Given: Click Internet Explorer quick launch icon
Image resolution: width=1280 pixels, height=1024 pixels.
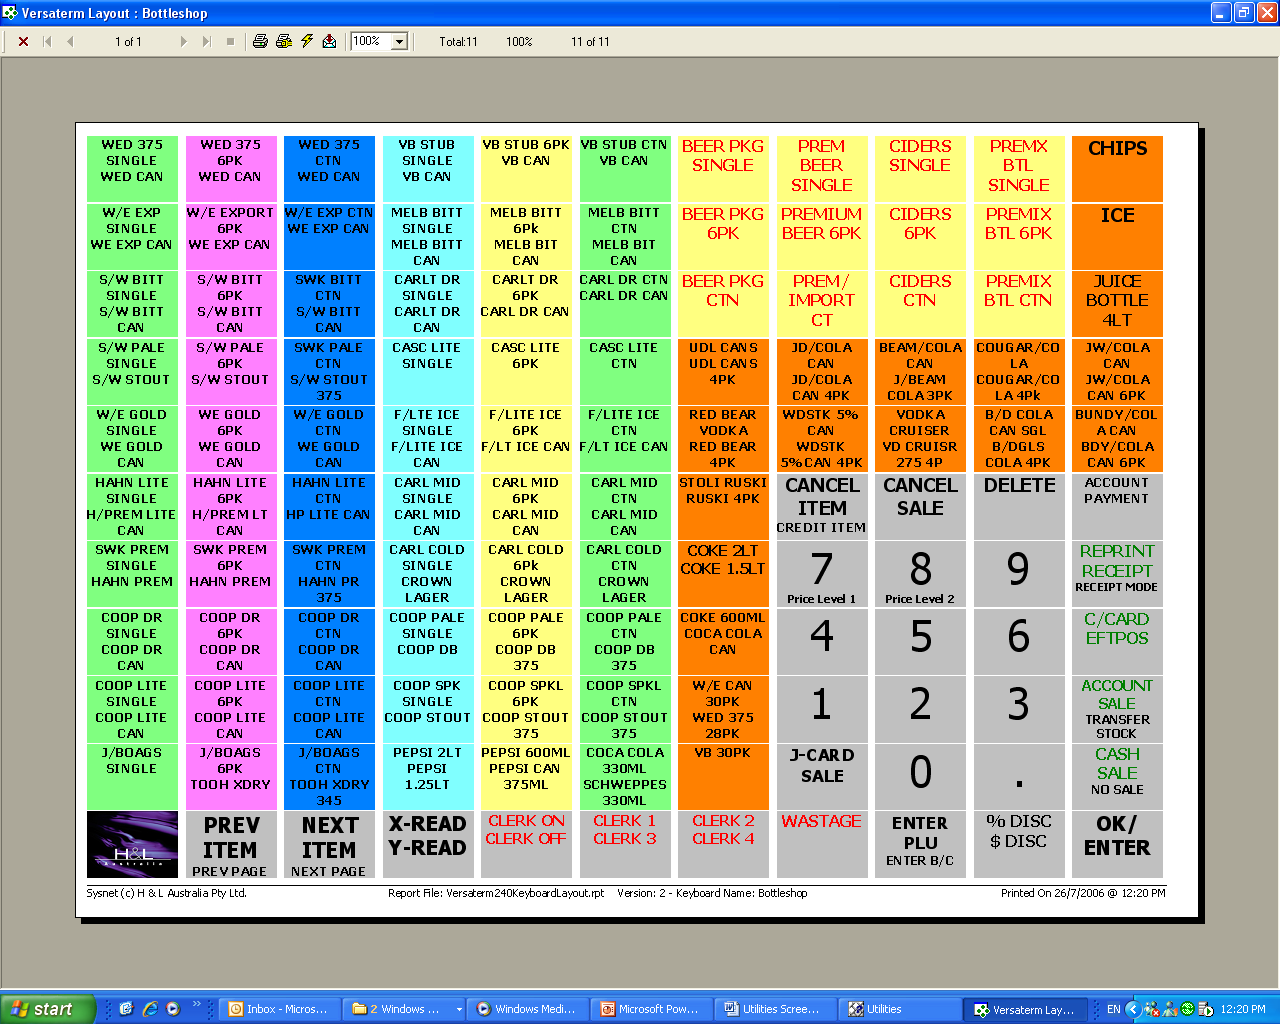Looking at the screenshot, I should [150, 1009].
